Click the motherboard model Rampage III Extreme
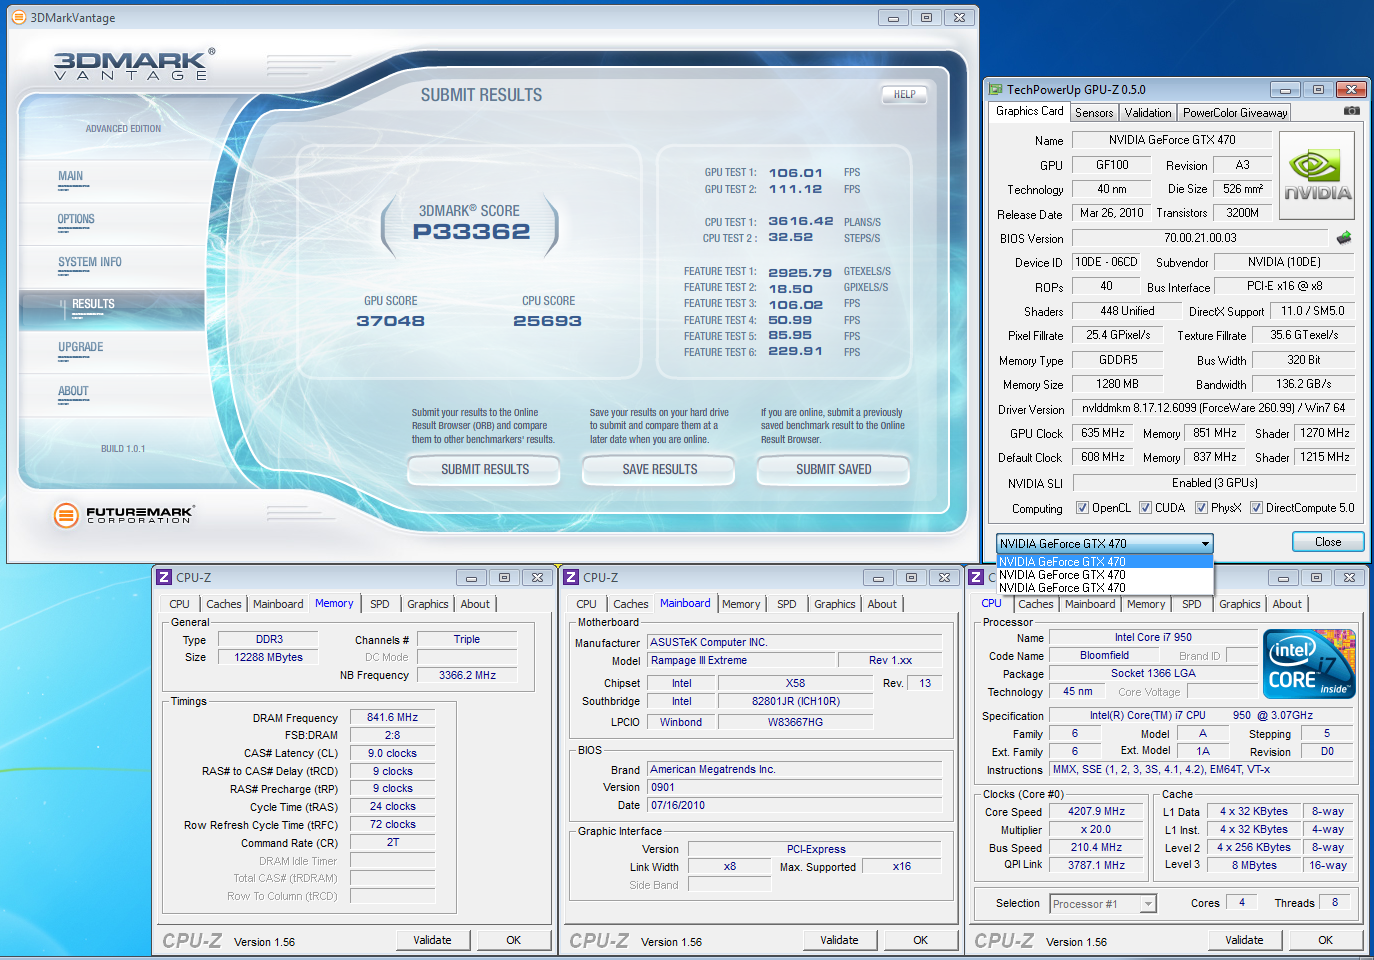This screenshot has width=1374, height=960. tap(741, 660)
